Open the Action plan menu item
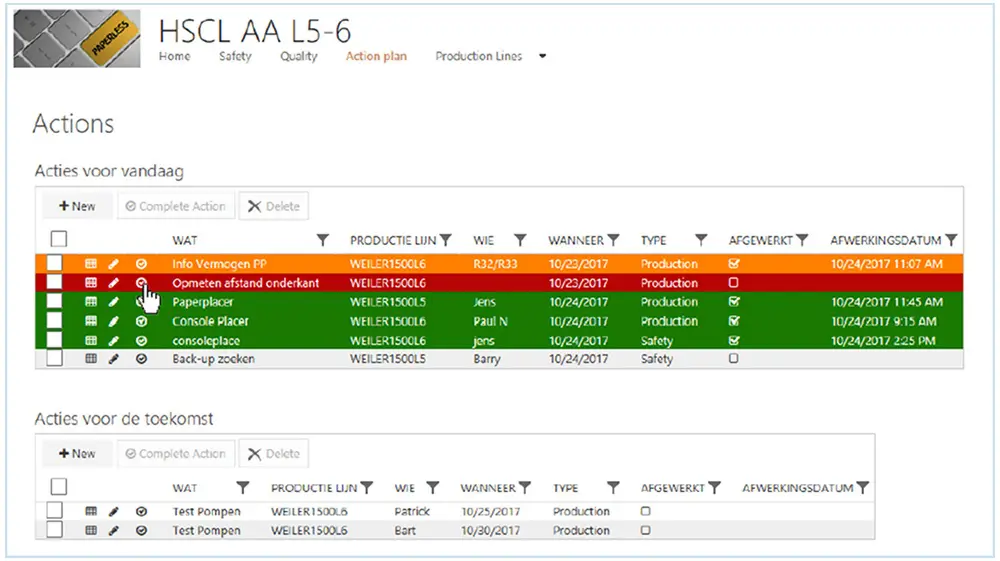Screen dimensions: 1000x561 [376, 56]
